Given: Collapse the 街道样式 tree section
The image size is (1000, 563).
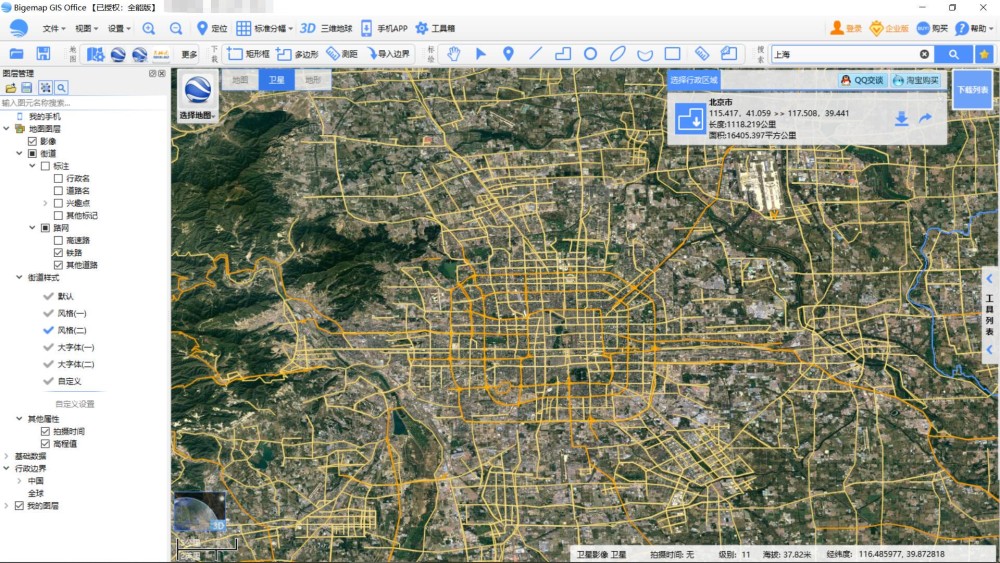Looking at the screenshot, I should pyautogui.click(x=19, y=277).
